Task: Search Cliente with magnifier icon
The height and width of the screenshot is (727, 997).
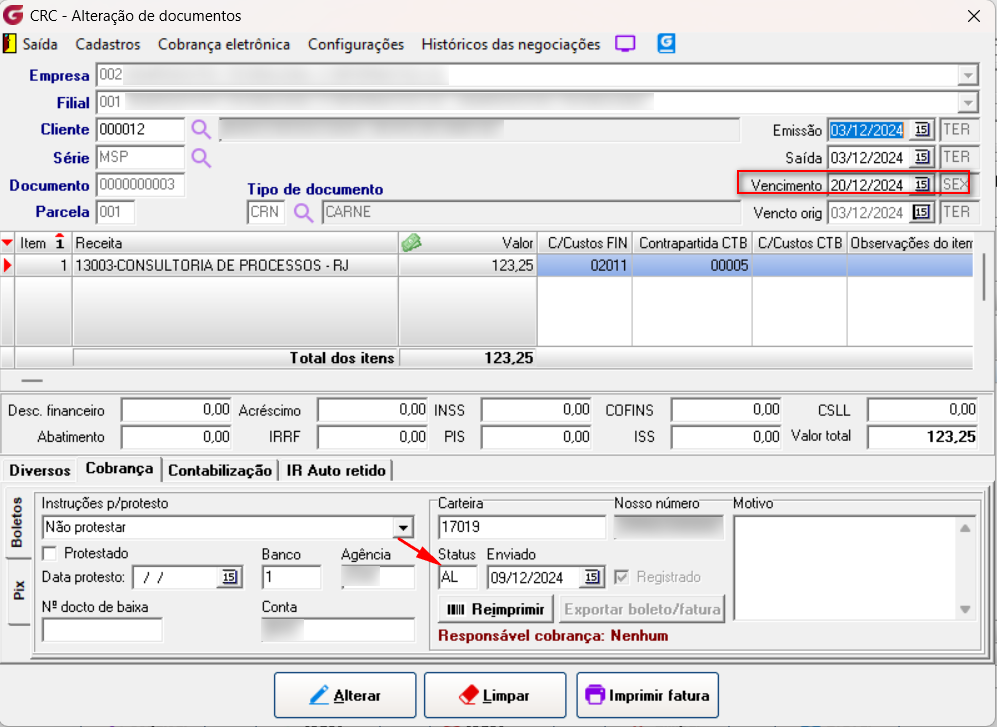Action: pyautogui.click(x=201, y=130)
